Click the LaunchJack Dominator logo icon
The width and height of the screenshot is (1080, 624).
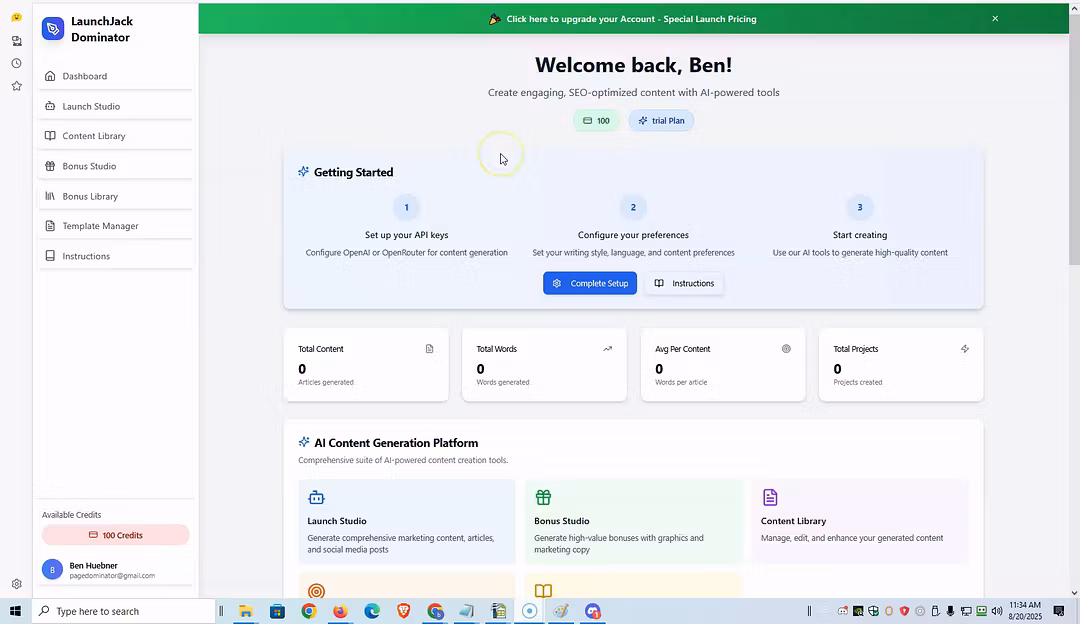point(53,29)
